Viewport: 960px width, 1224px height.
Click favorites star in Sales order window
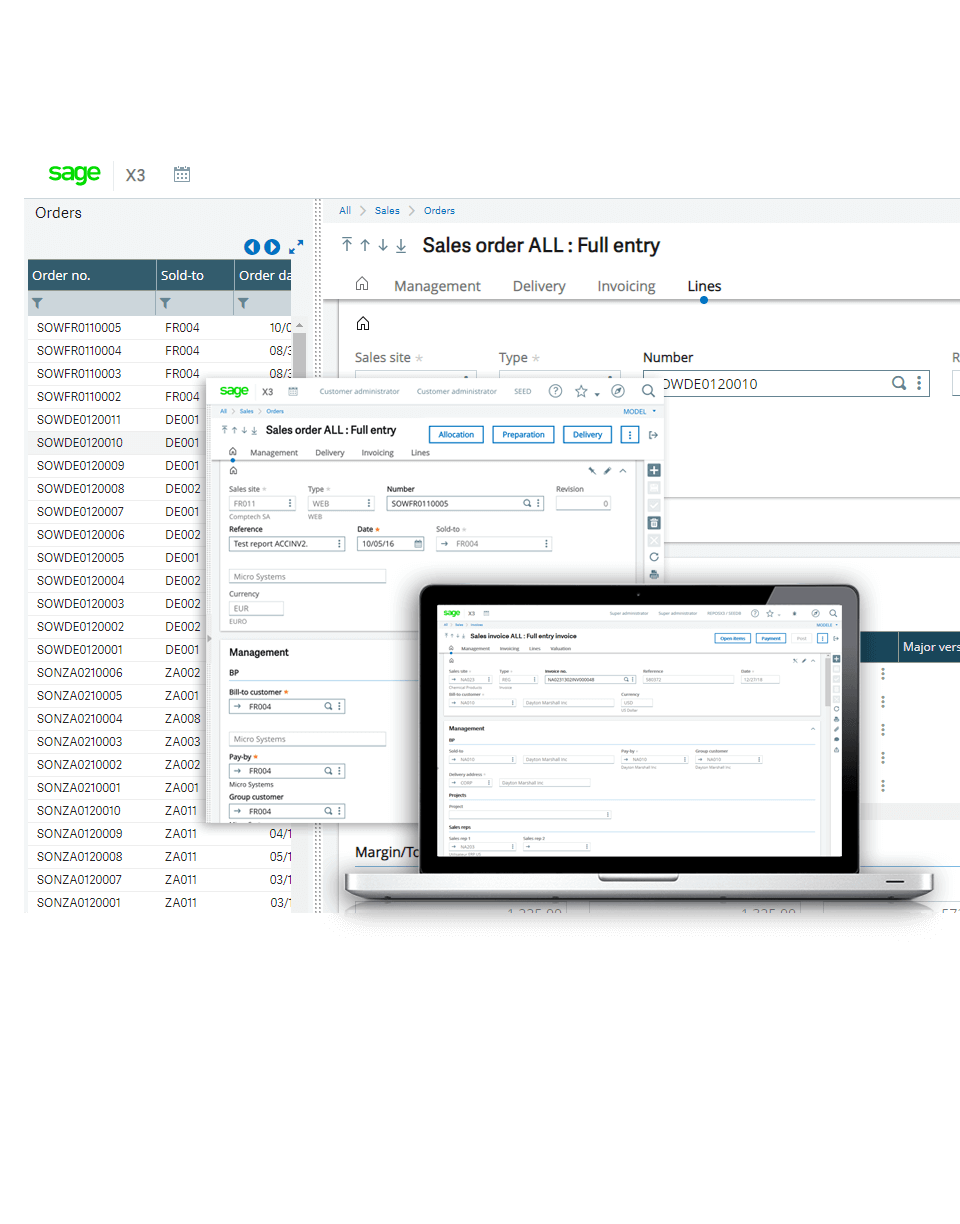(580, 391)
